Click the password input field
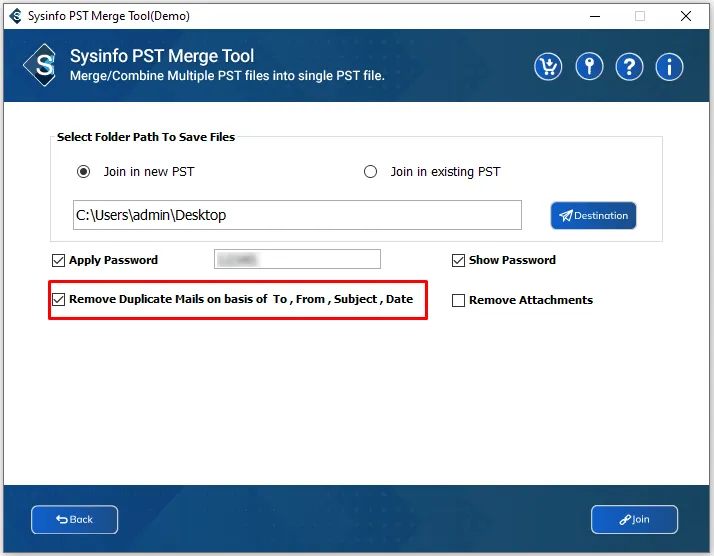Screen dimensions: 714x556 coord(297,259)
